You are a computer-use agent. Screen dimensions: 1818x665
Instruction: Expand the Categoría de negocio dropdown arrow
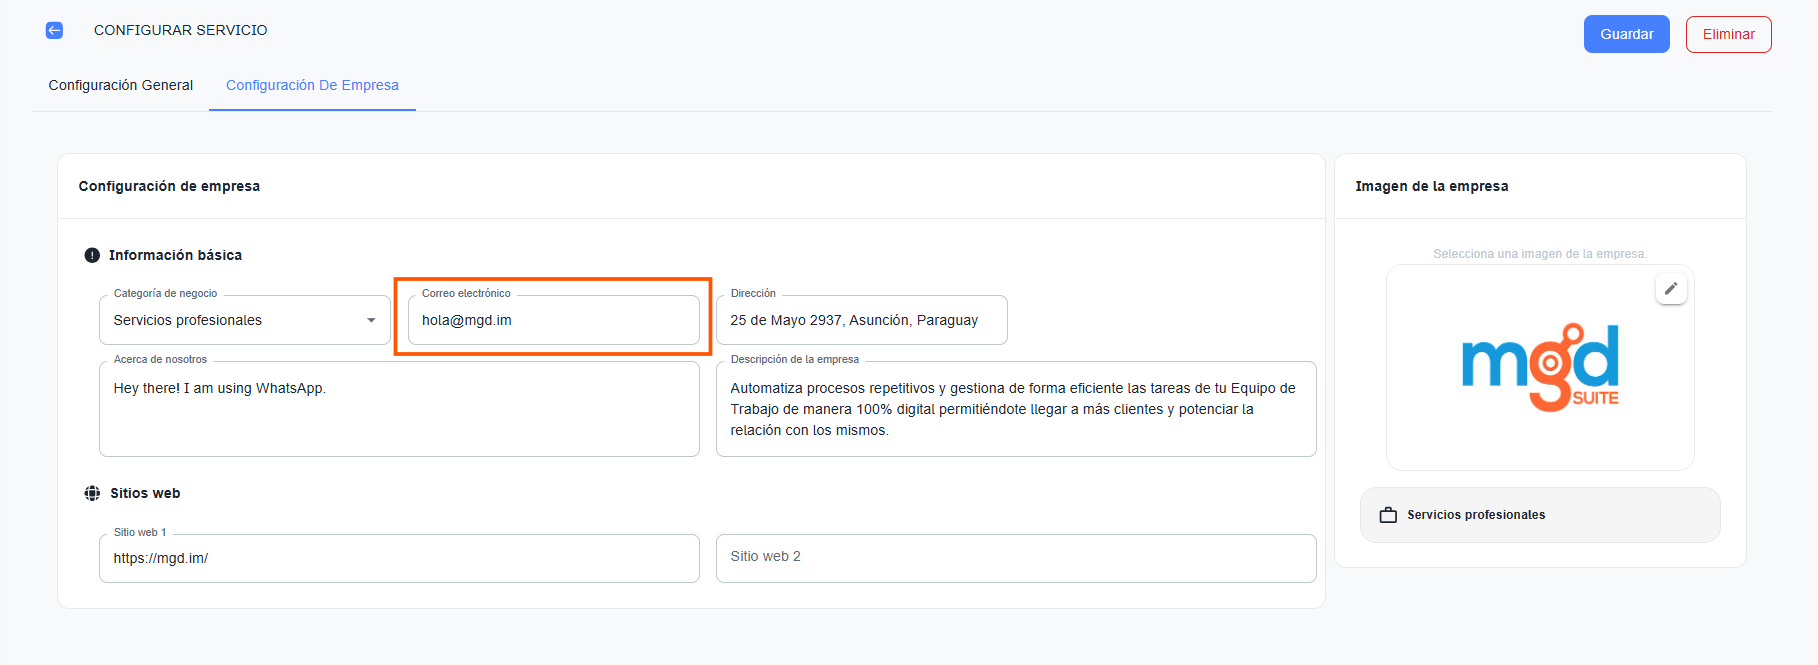pos(371,320)
